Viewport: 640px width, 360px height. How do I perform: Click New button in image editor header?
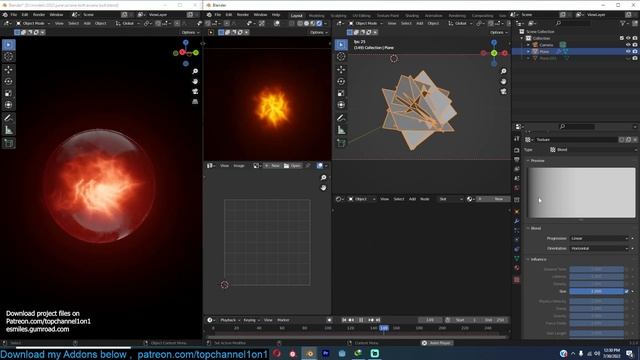tap(273, 166)
